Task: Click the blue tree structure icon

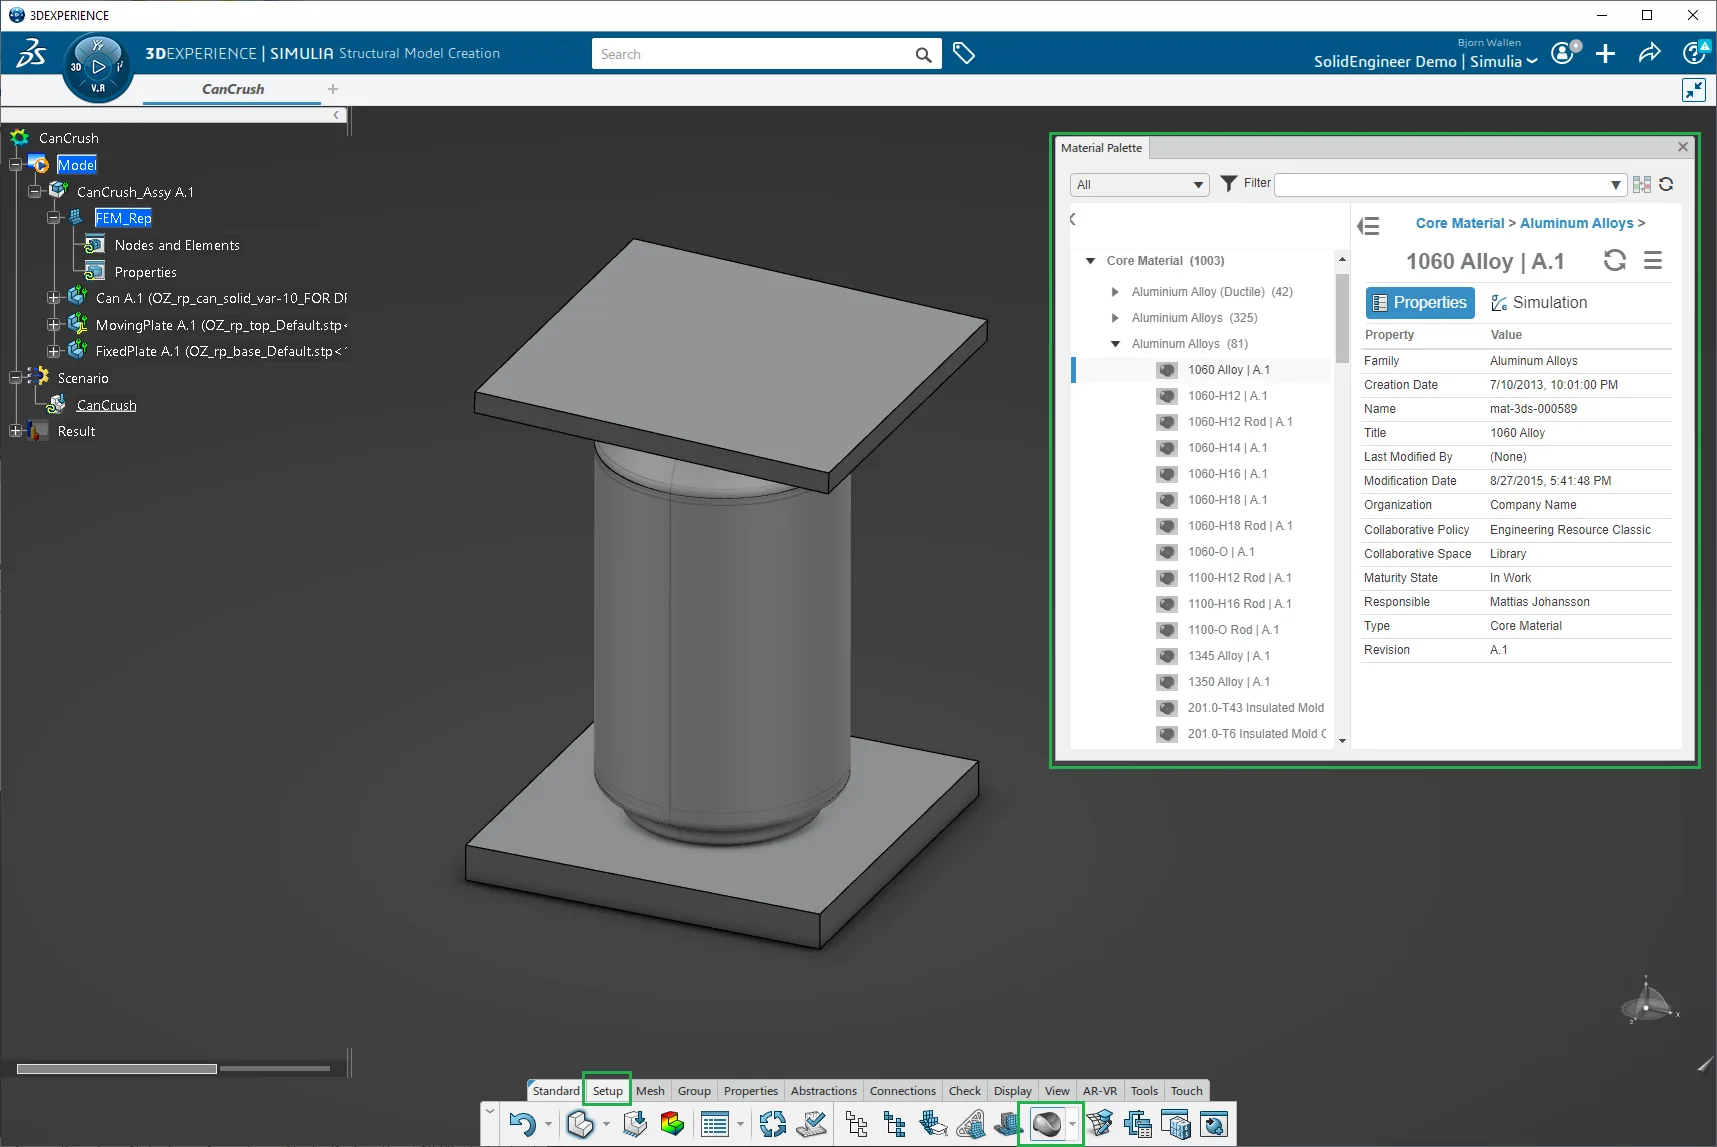Action: pyautogui.click(x=894, y=1124)
